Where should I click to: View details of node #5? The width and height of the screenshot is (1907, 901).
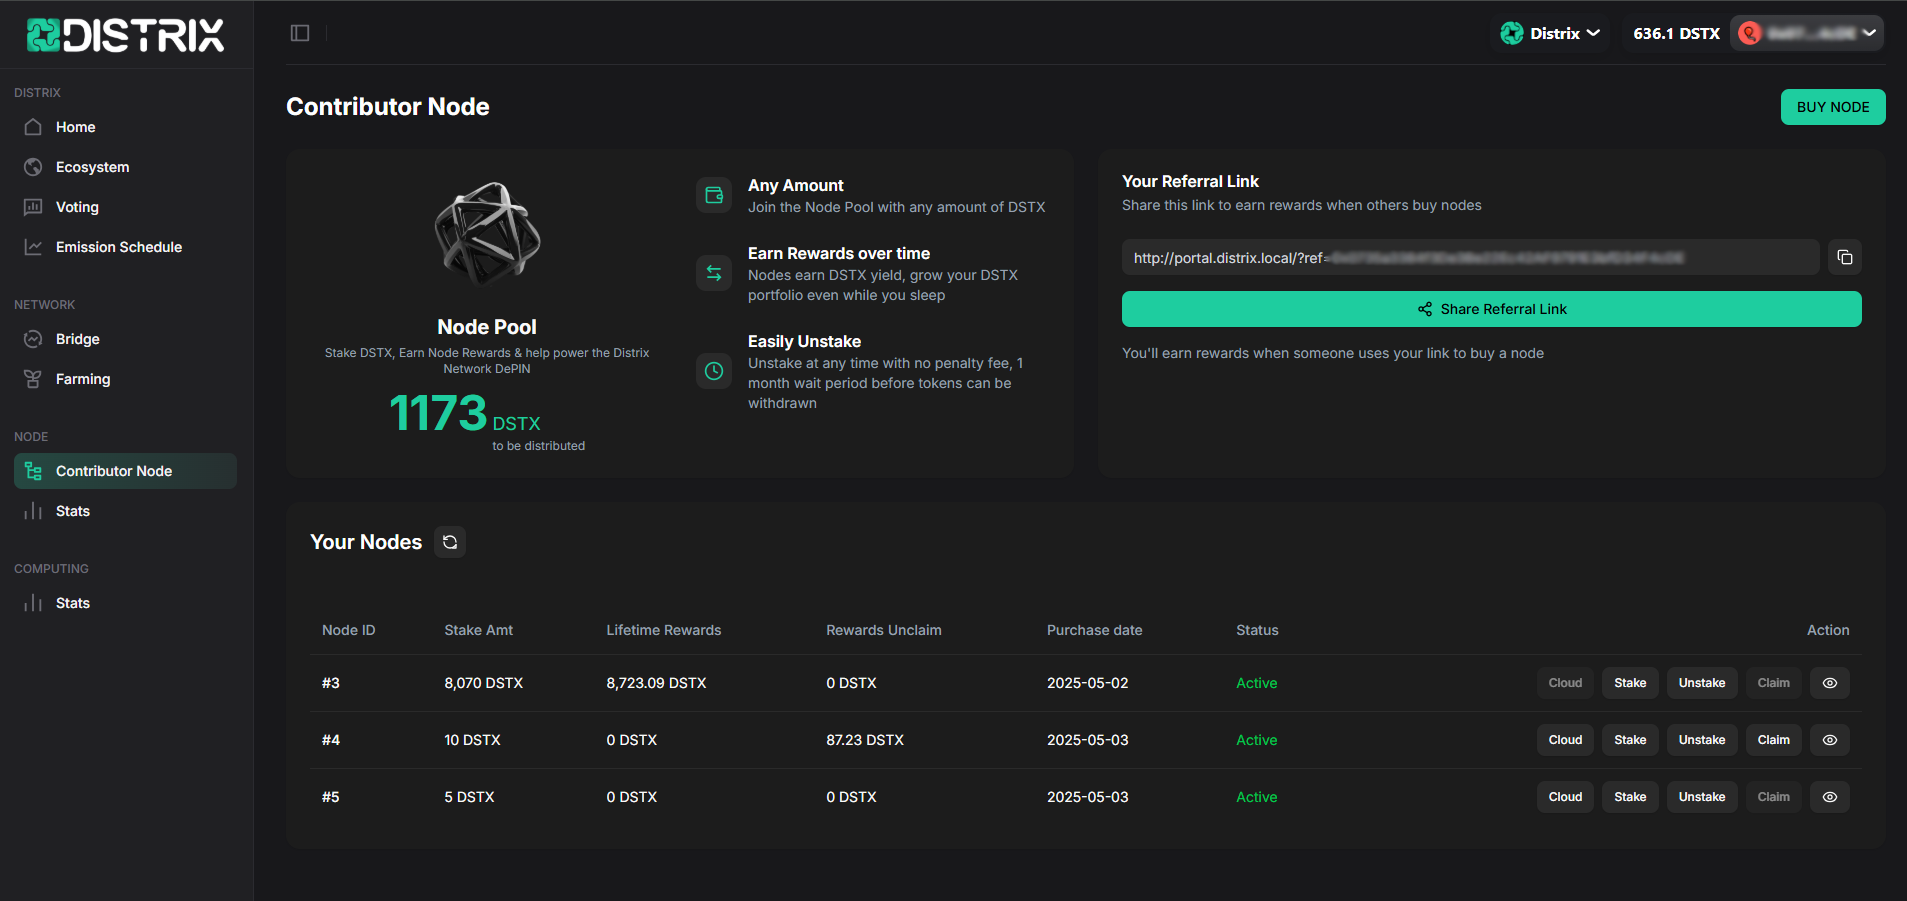(x=1830, y=797)
